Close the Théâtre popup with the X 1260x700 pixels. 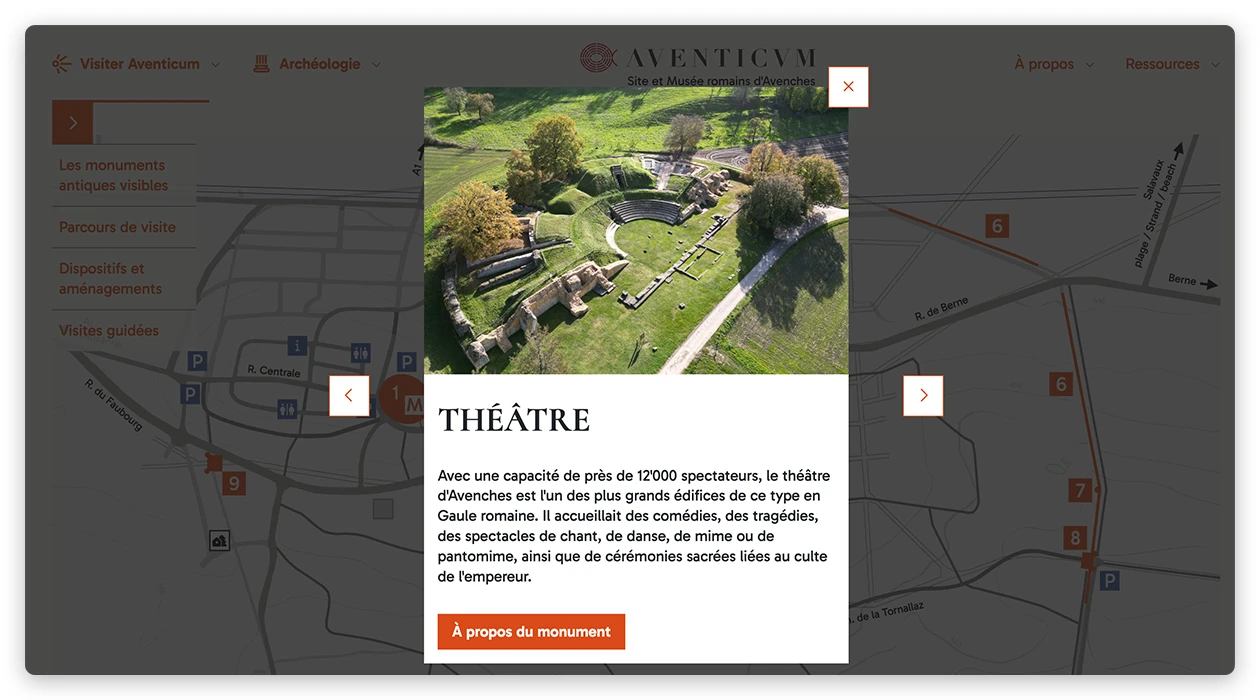(848, 87)
